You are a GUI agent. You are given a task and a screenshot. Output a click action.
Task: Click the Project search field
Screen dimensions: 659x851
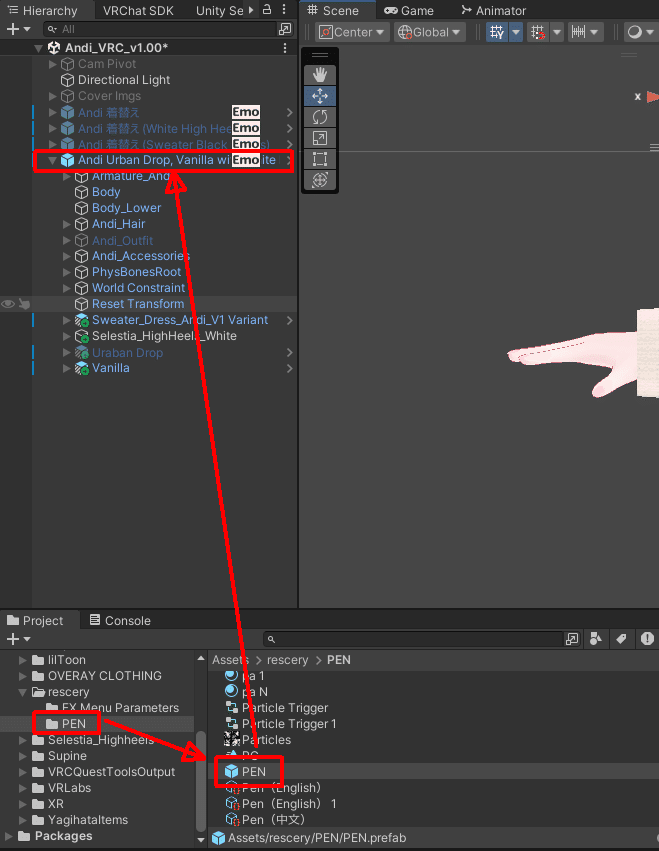(414, 639)
